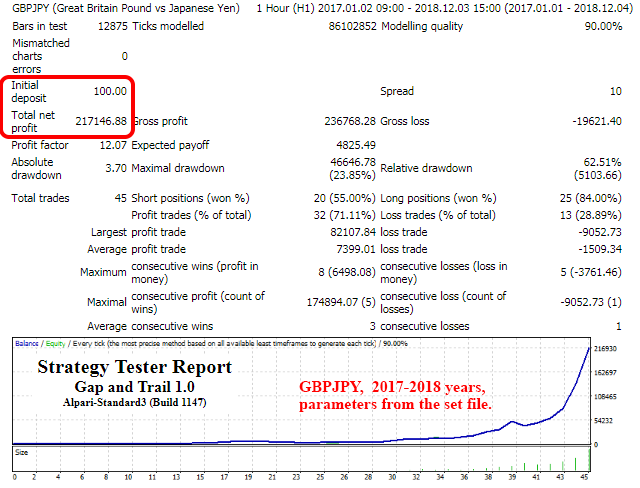
Task: Click the Bars in test value 12875
Action: click(x=107, y=25)
